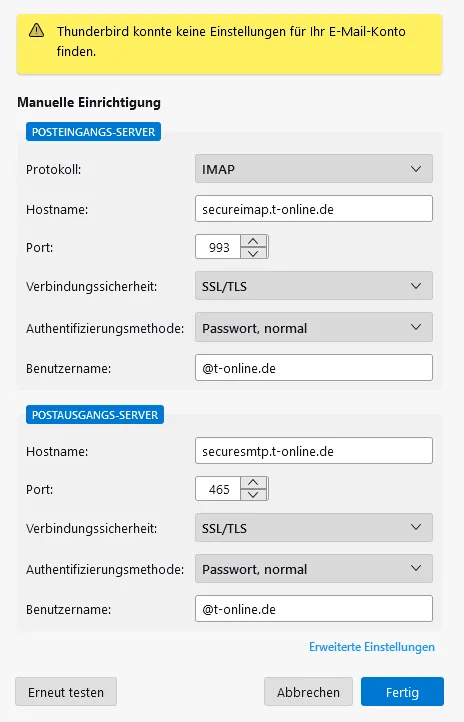Decrease the outgoing server port with down arrow
464x722 pixels.
tap(253, 495)
